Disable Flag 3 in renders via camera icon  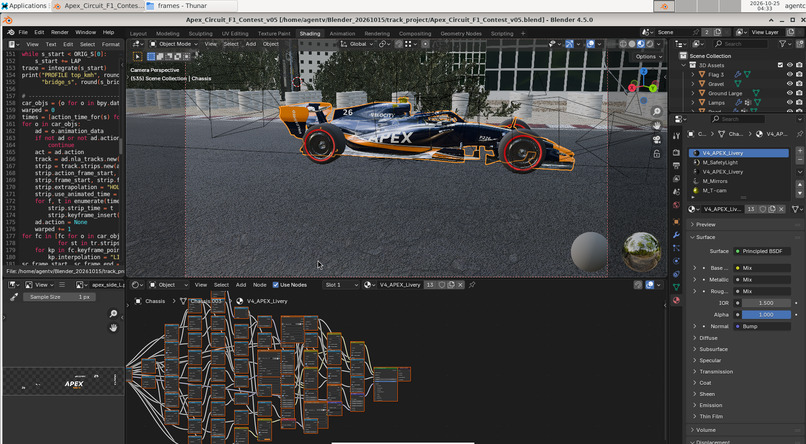(x=799, y=75)
